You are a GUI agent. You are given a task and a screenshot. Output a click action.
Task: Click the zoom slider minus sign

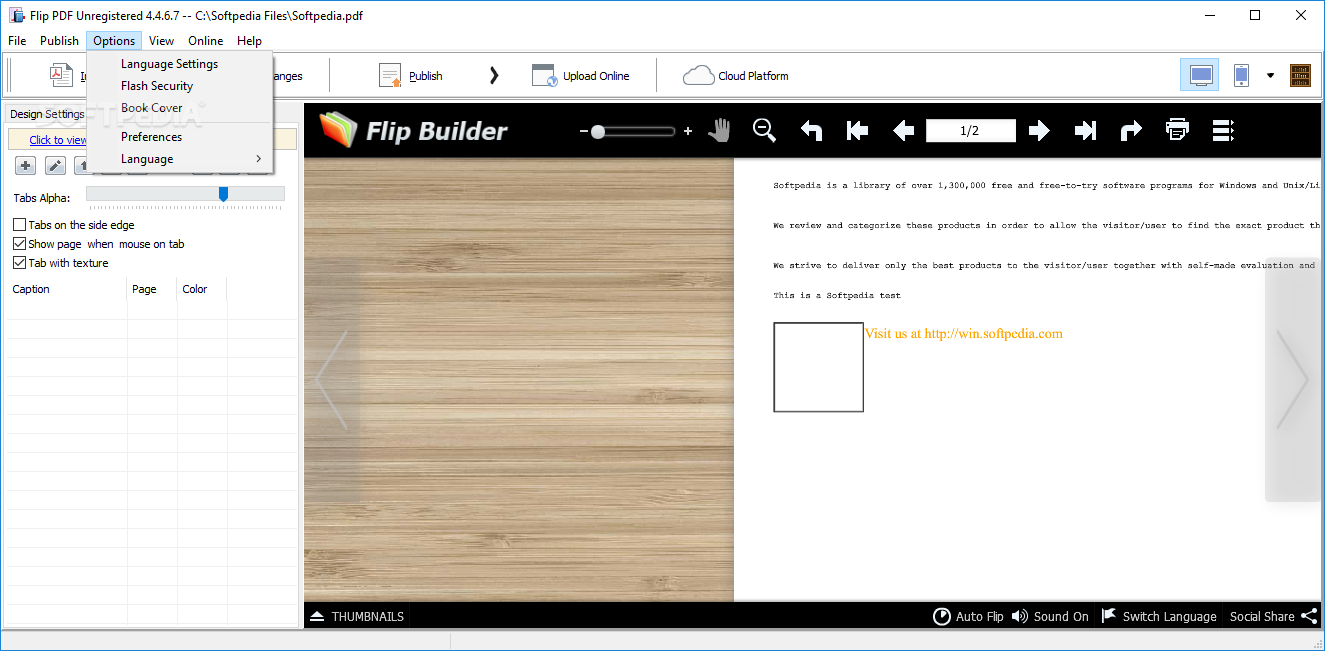tap(584, 131)
